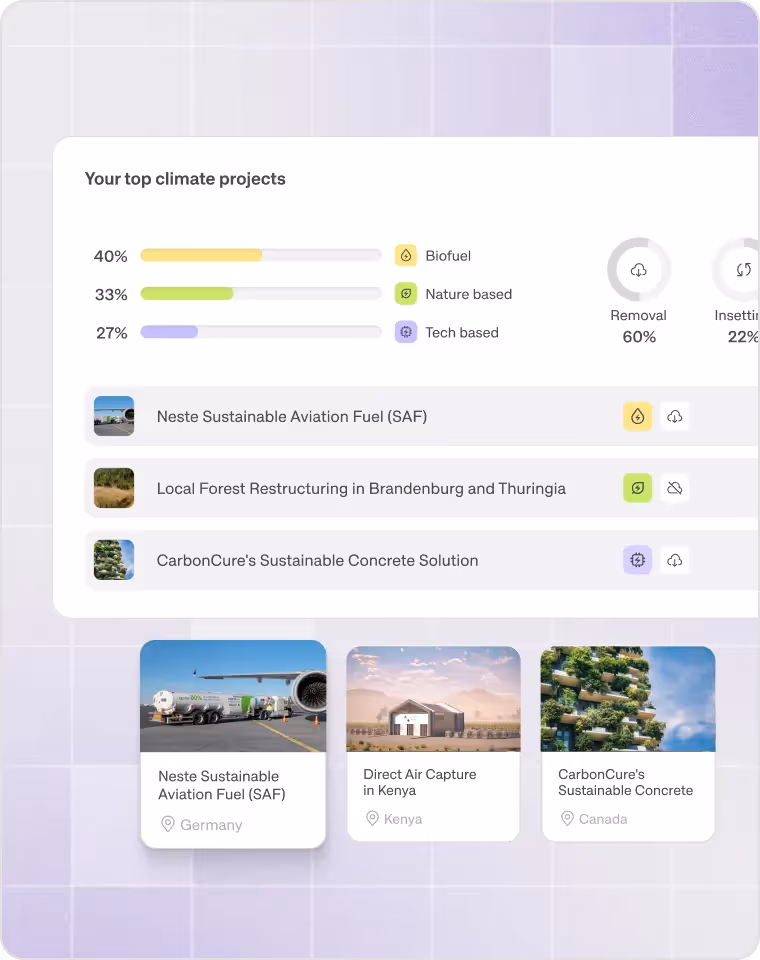
Task: Click the purple Tech based category icon
Action: coord(405,332)
